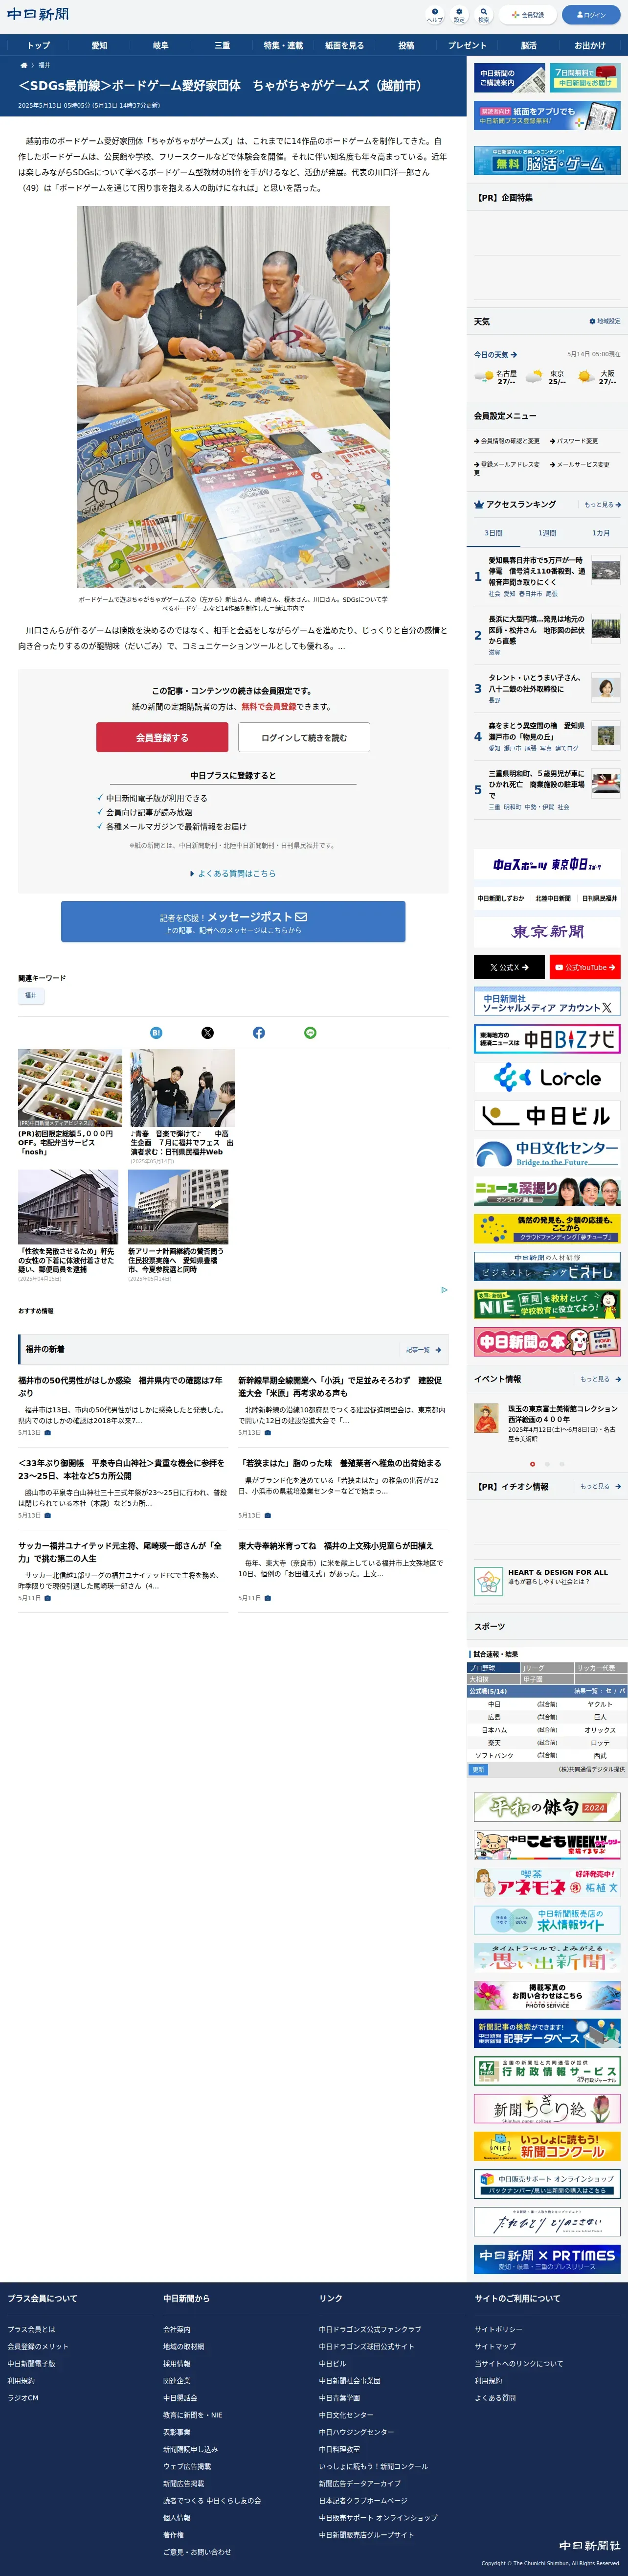
Task: Click もっと見る beside イベント情報
Action: 600,1379
